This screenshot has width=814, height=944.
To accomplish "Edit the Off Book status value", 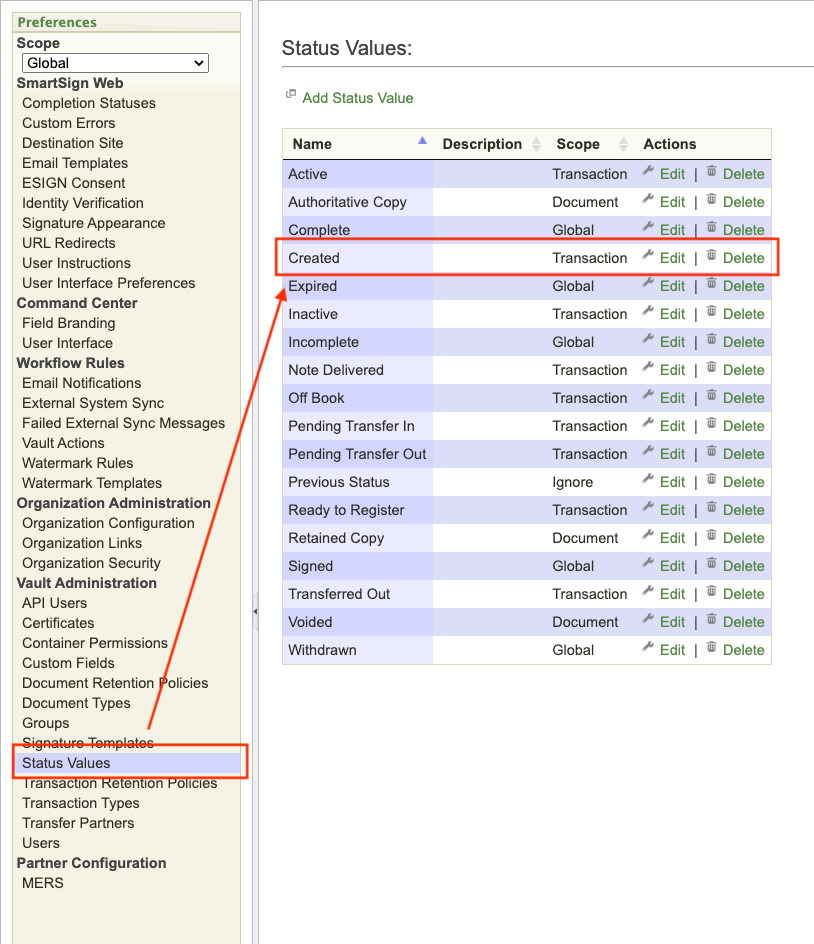I will coord(672,398).
